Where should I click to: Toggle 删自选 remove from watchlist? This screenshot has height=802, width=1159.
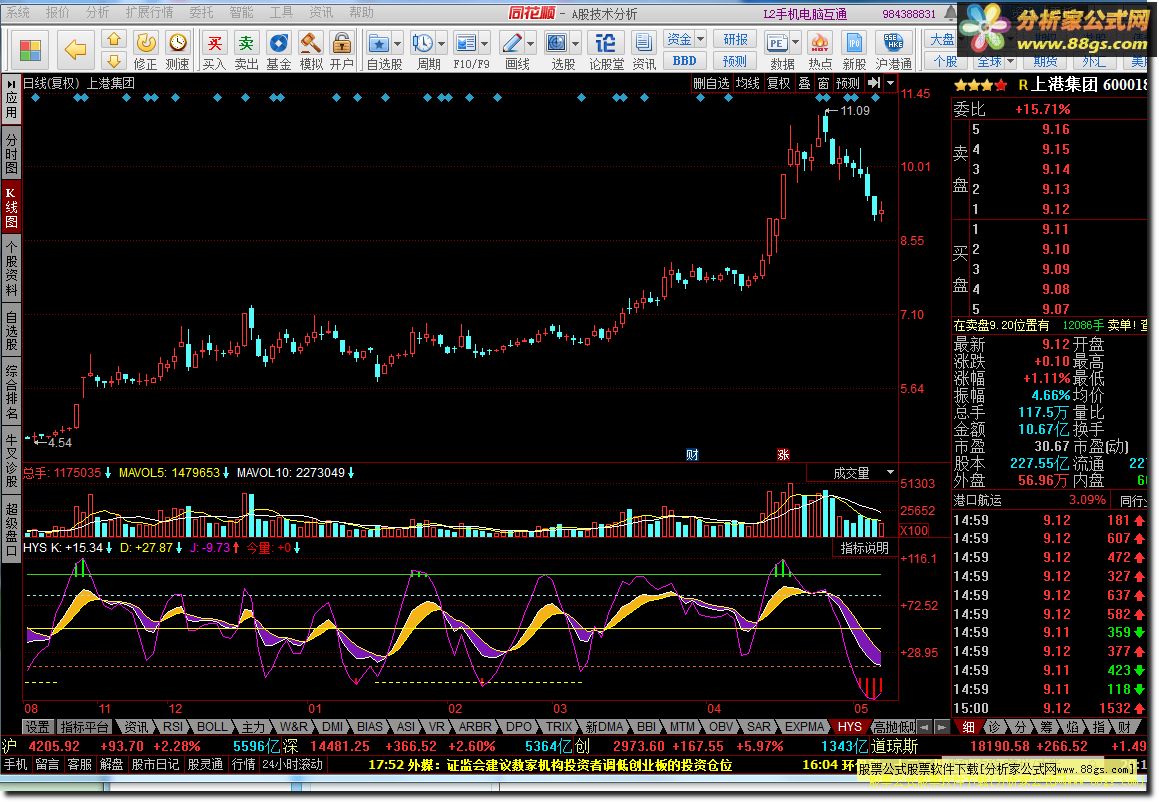(712, 83)
